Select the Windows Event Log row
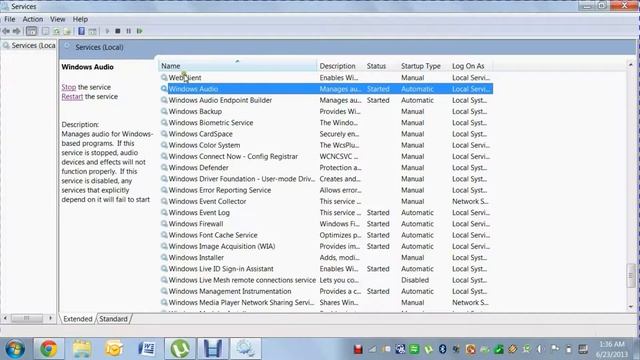Viewport: 640px width, 360px height. [x=327, y=213]
